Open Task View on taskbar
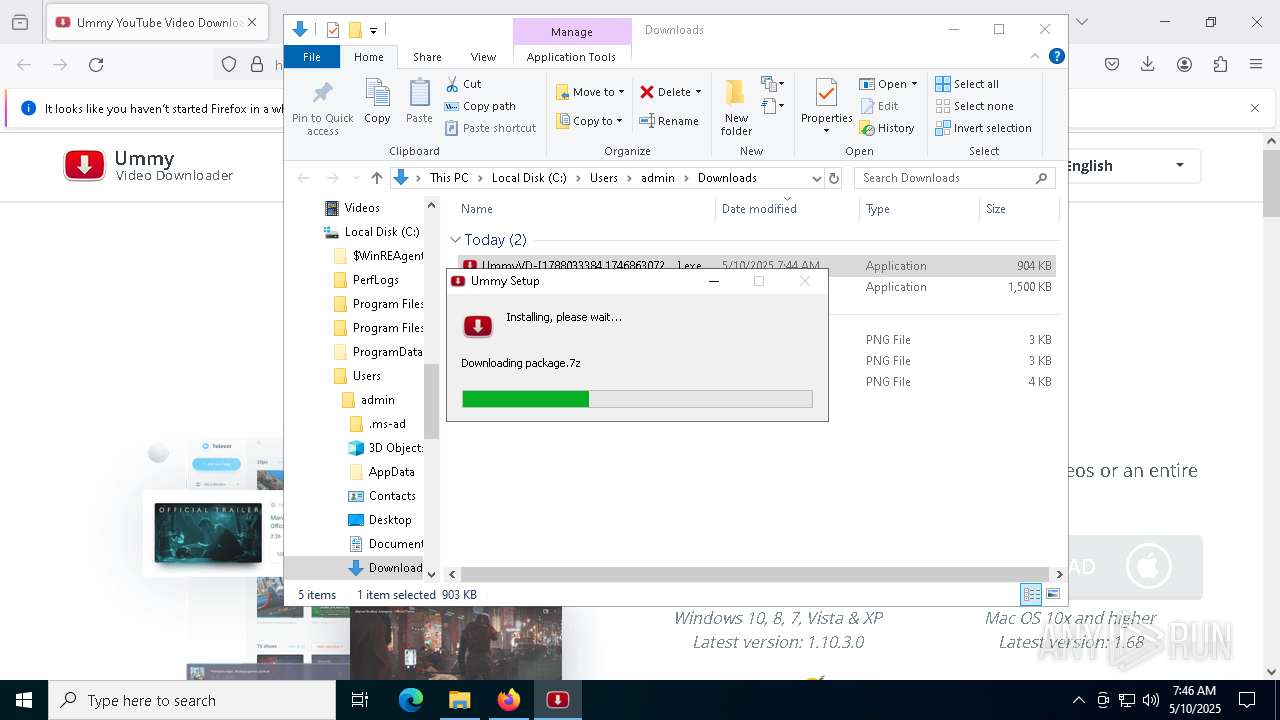The image size is (1280, 720). coord(360,700)
